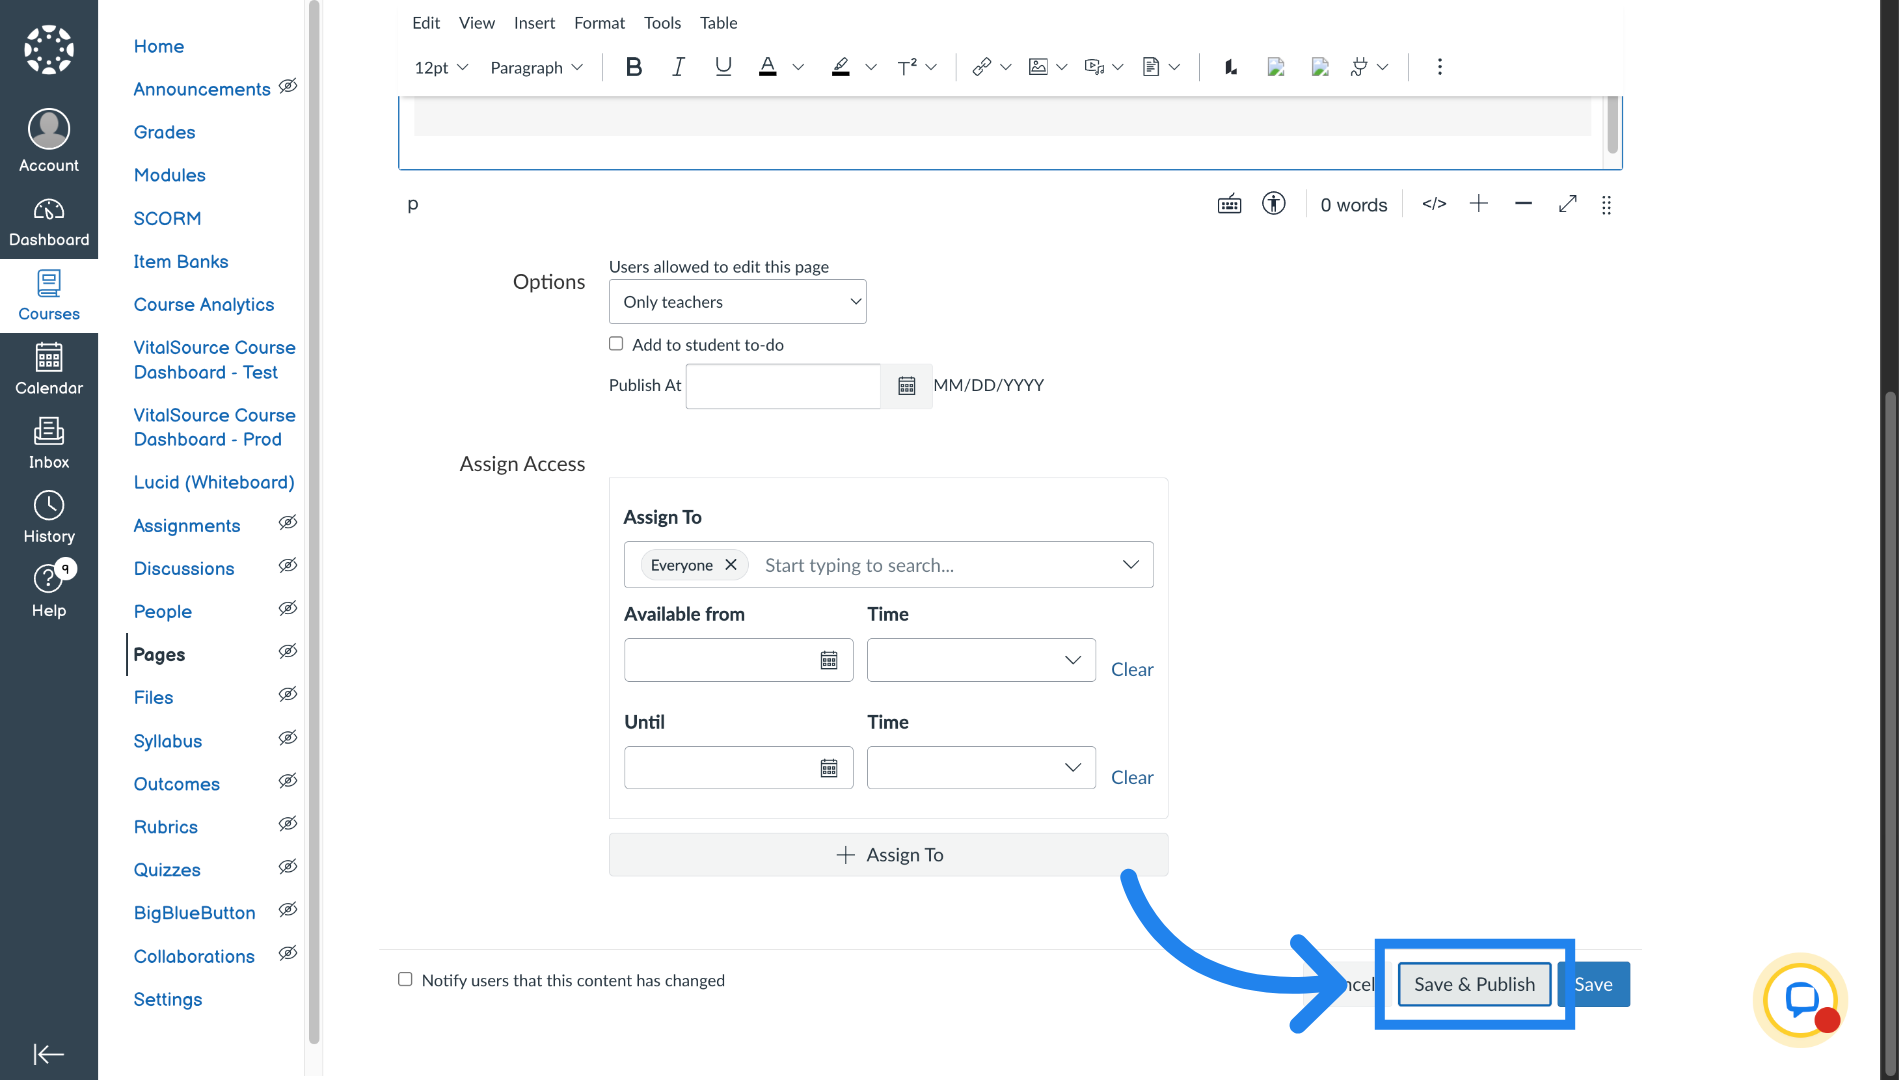
Task: Toggle Quizzes visibility eye icon
Action: tap(288, 867)
